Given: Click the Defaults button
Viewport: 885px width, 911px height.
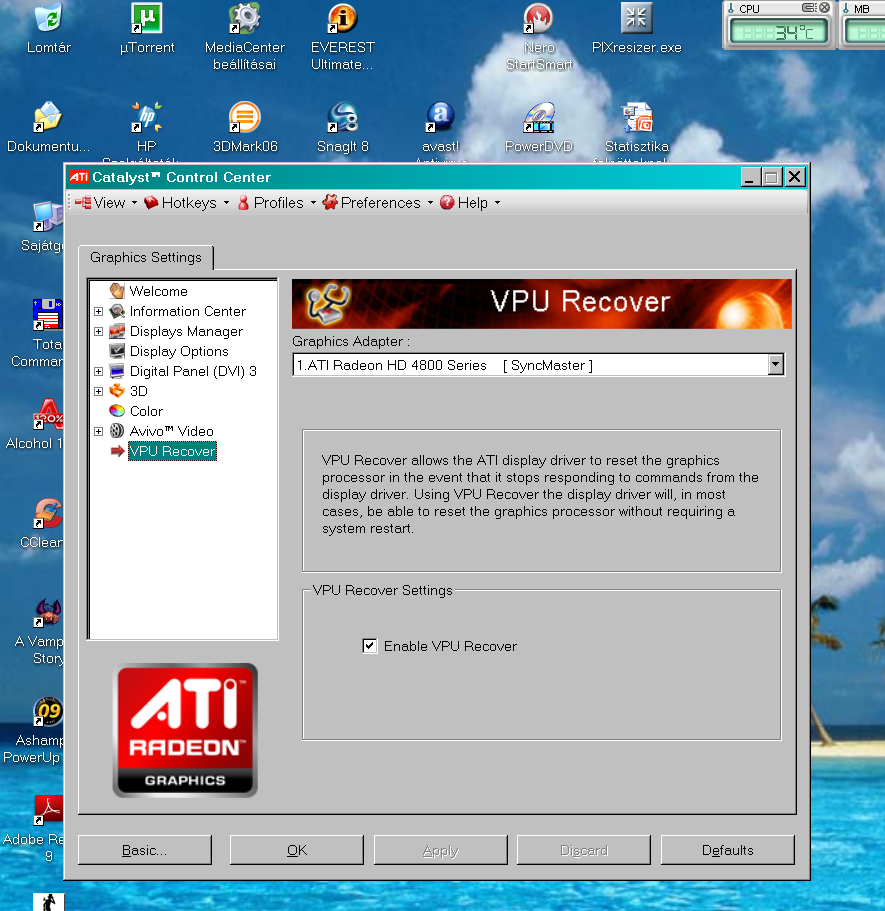Looking at the screenshot, I should click(x=728, y=850).
